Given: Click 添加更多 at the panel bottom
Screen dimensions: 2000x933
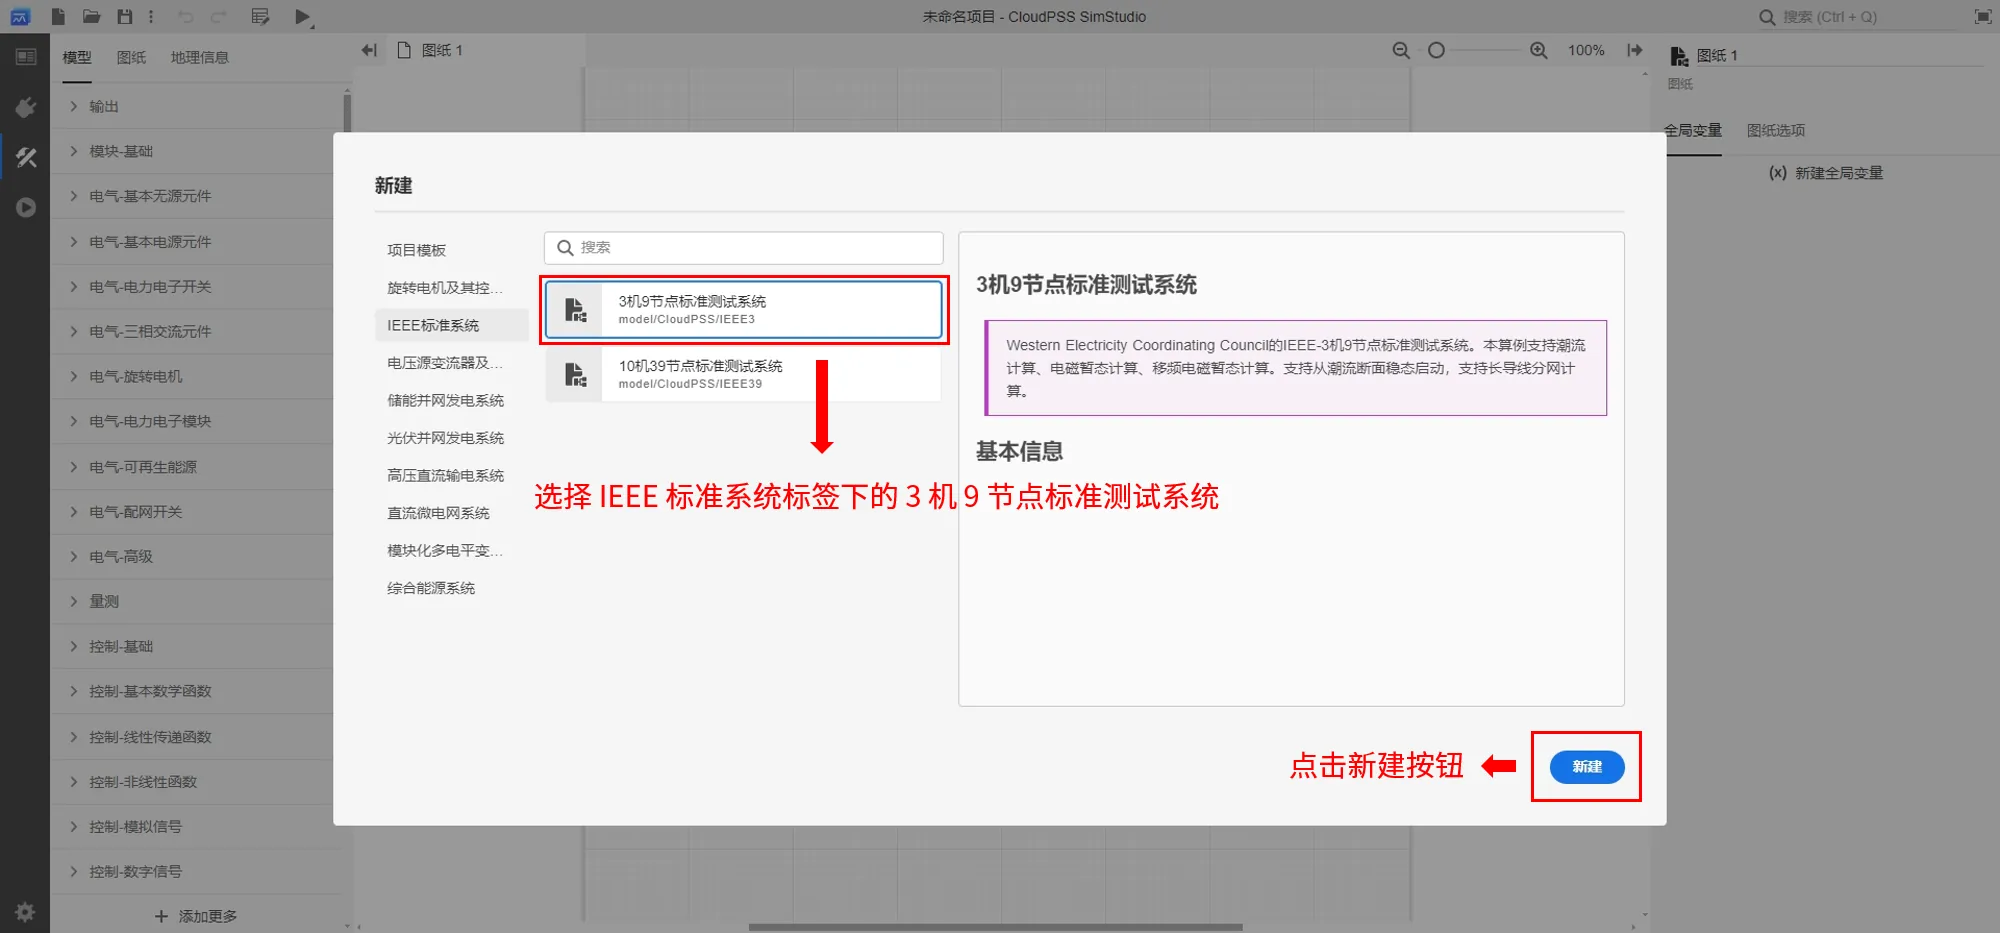Looking at the screenshot, I should [196, 916].
